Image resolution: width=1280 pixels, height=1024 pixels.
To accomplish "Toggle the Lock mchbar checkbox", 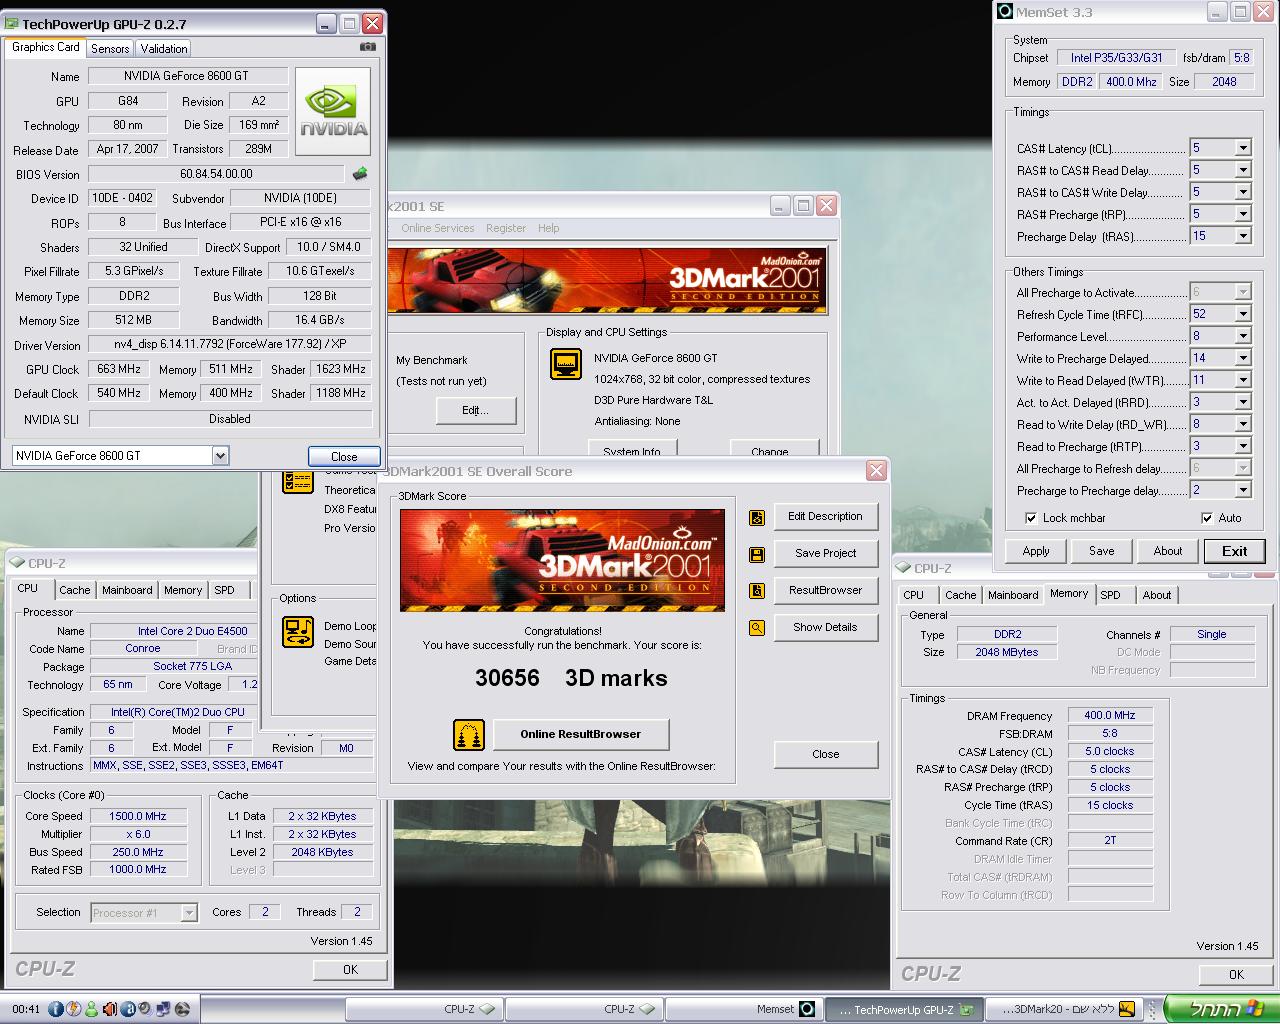I will [1031, 518].
